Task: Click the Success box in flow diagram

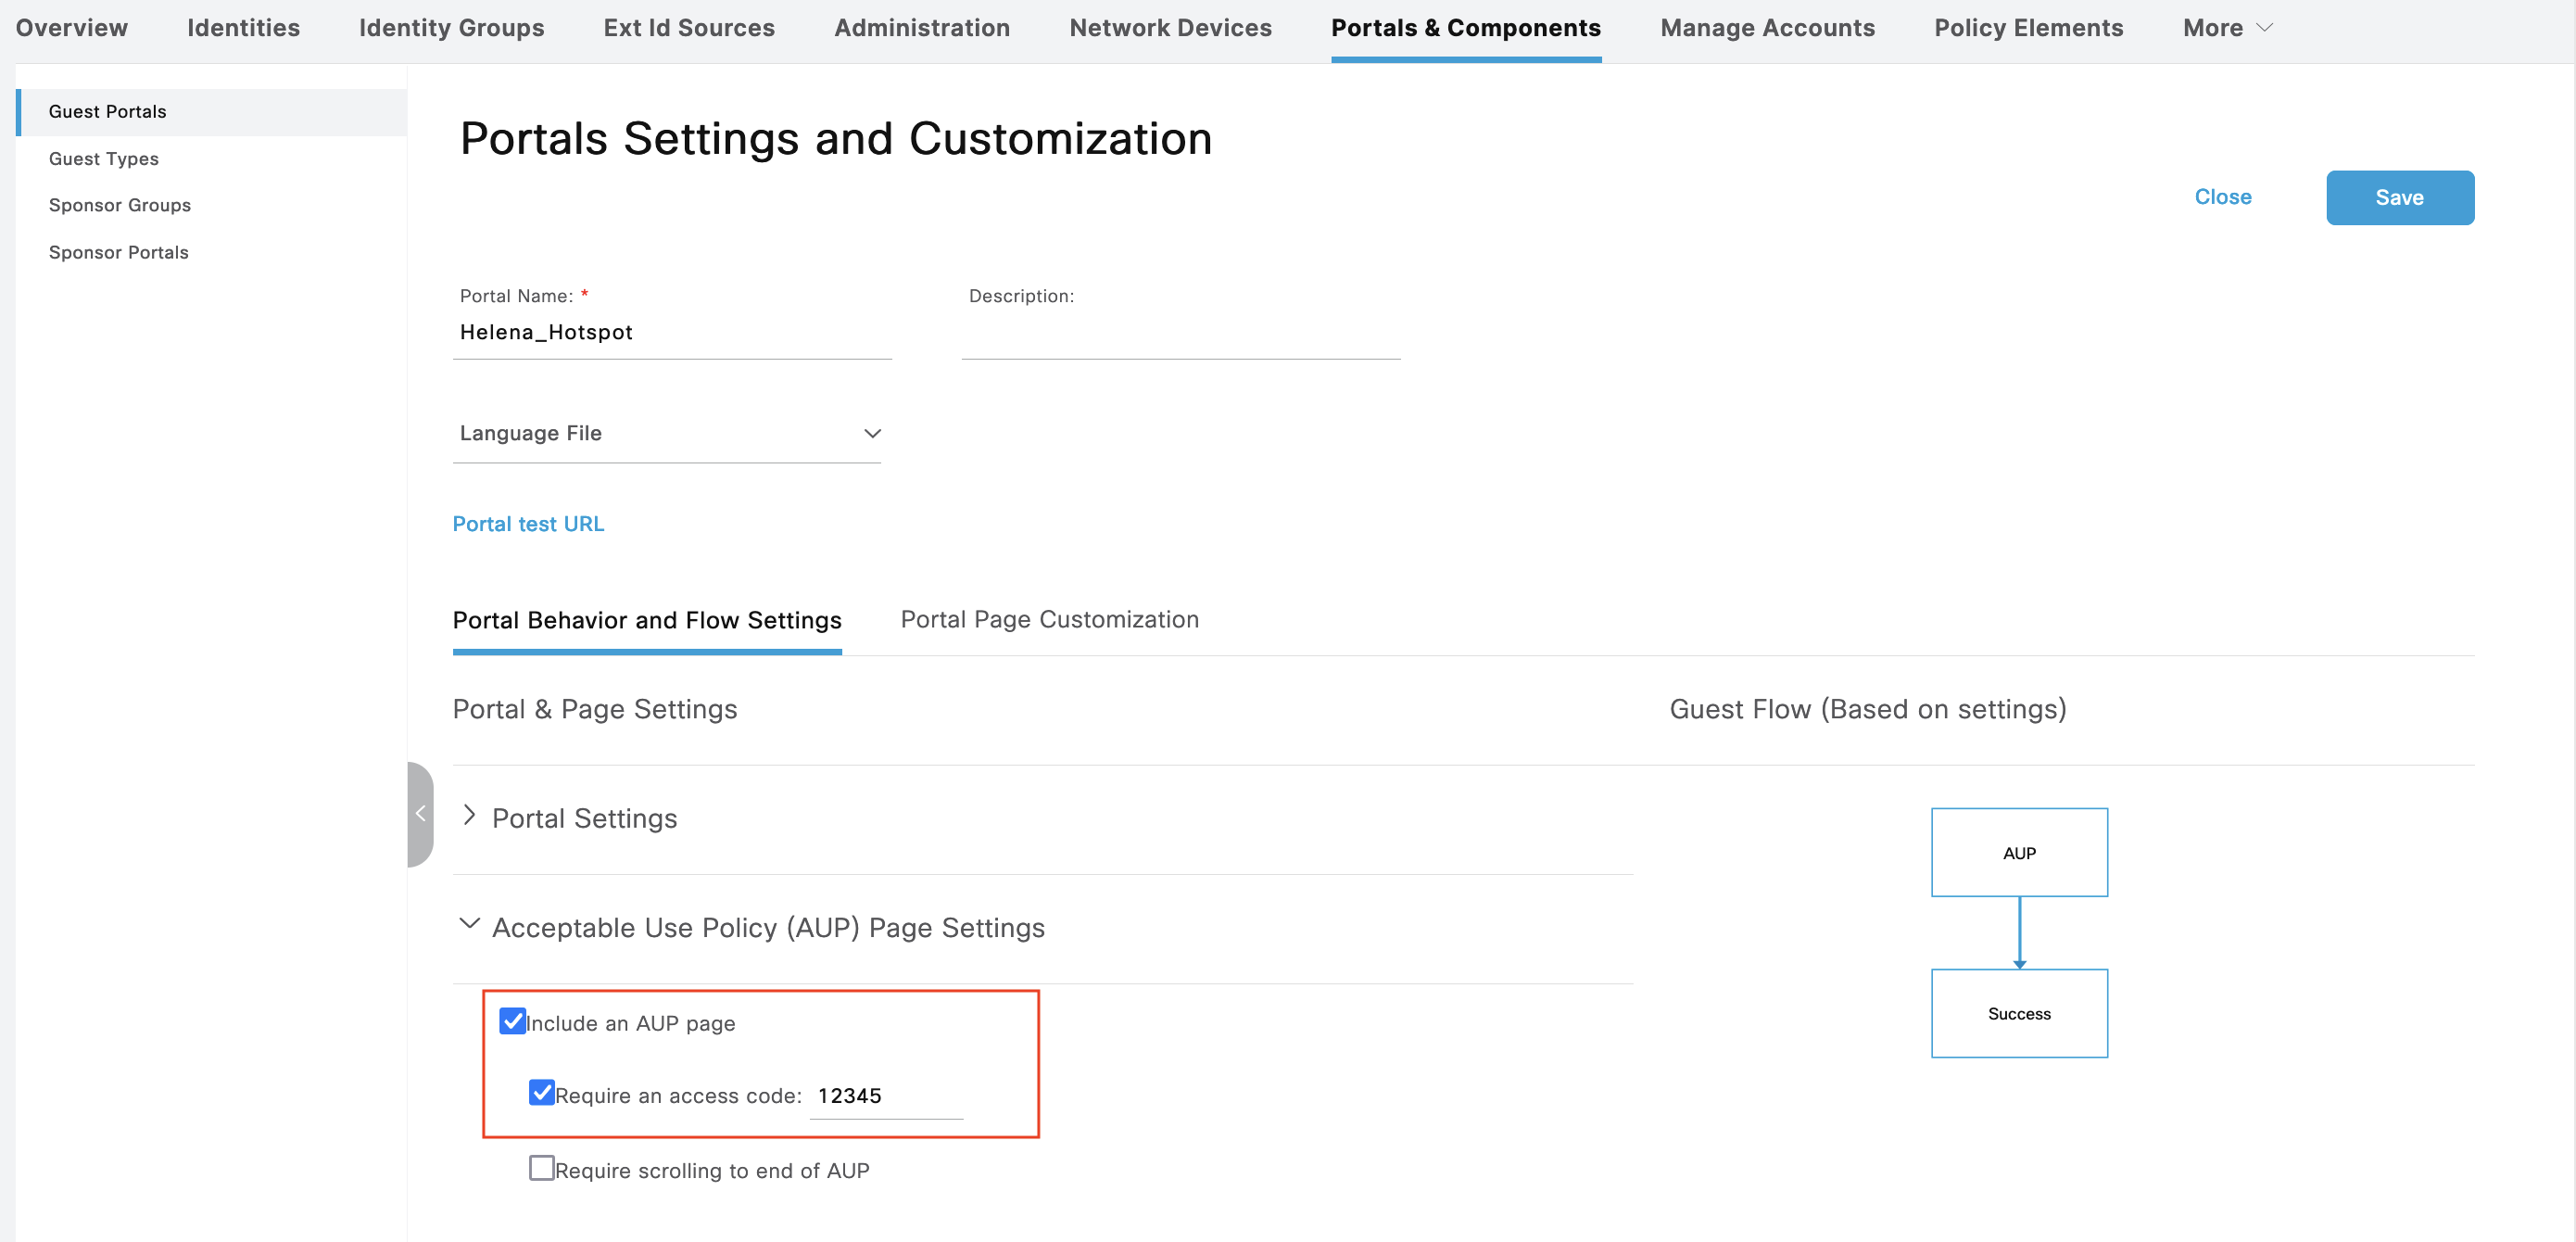Action: click(2018, 1013)
